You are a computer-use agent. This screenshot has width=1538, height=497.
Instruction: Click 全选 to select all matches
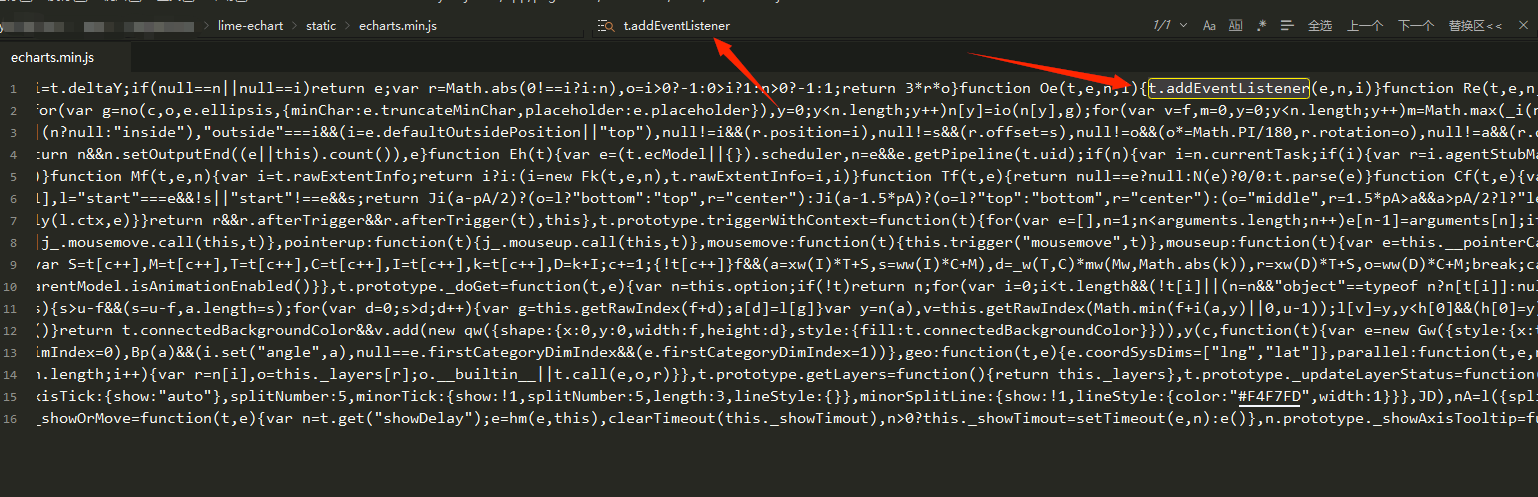[x=1320, y=25]
